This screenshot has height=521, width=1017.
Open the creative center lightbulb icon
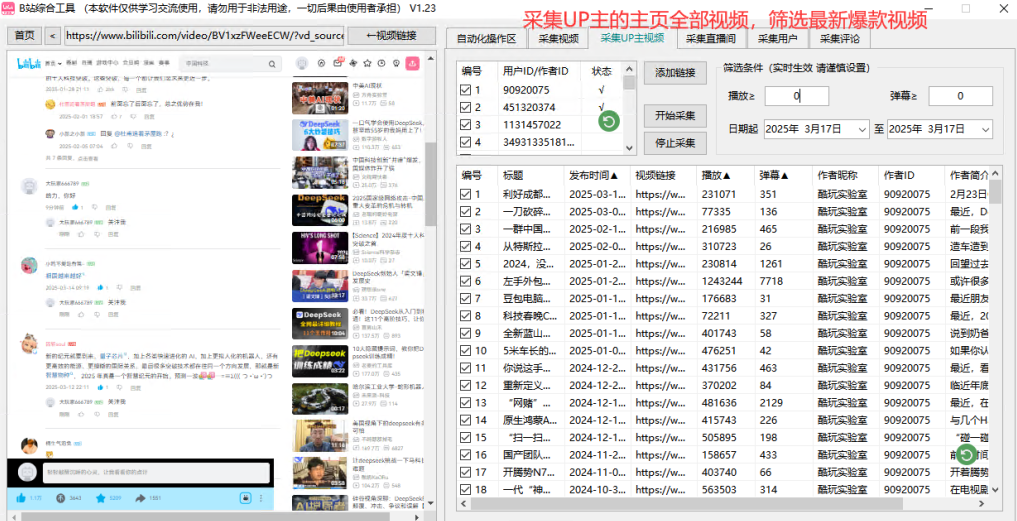pyautogui.click(x=396, y=64)
